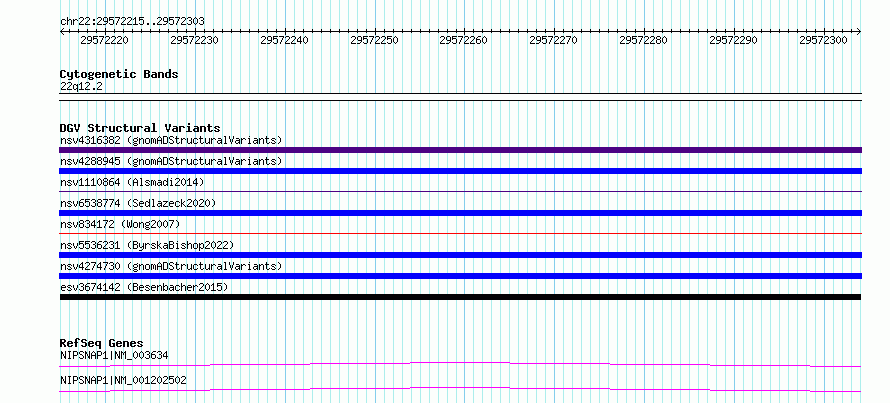Click the thin red nsv834172 variant line

pos(460,233)
